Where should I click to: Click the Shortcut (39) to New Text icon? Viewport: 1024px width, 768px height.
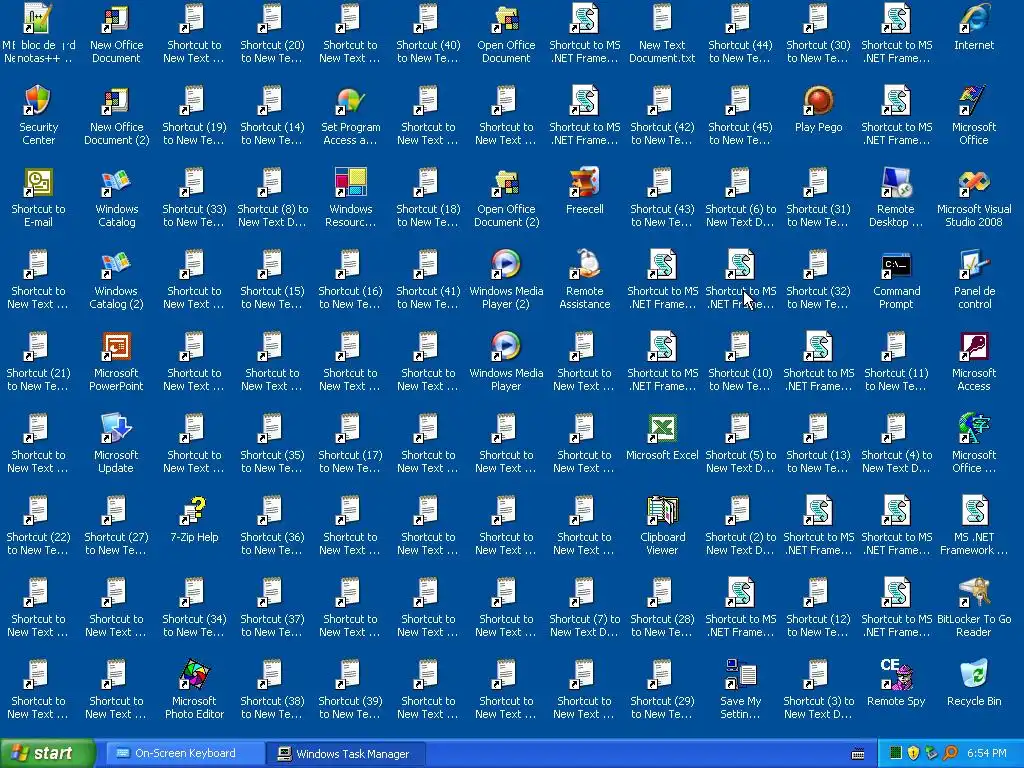point(350,688)
